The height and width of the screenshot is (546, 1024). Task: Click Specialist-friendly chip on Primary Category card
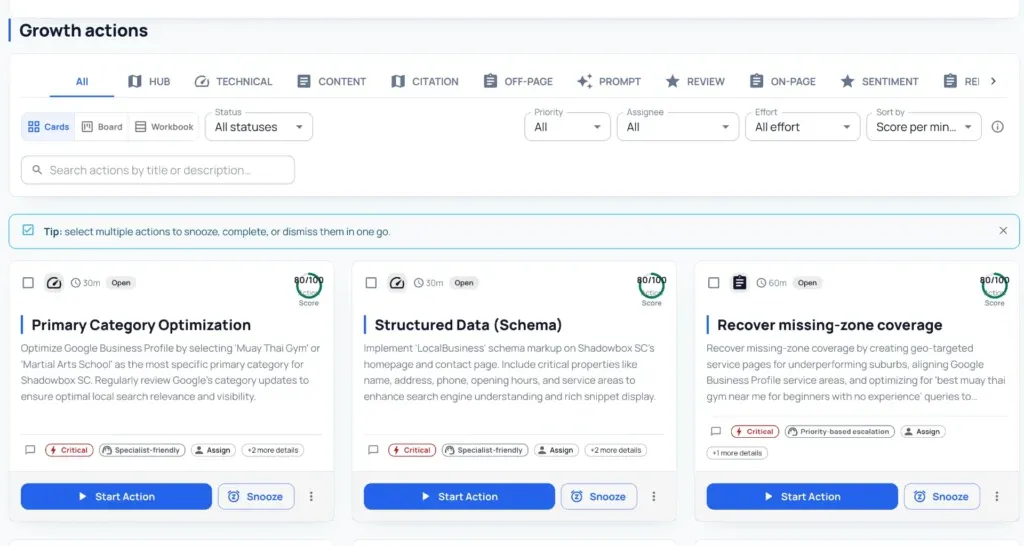pos(142,450)
